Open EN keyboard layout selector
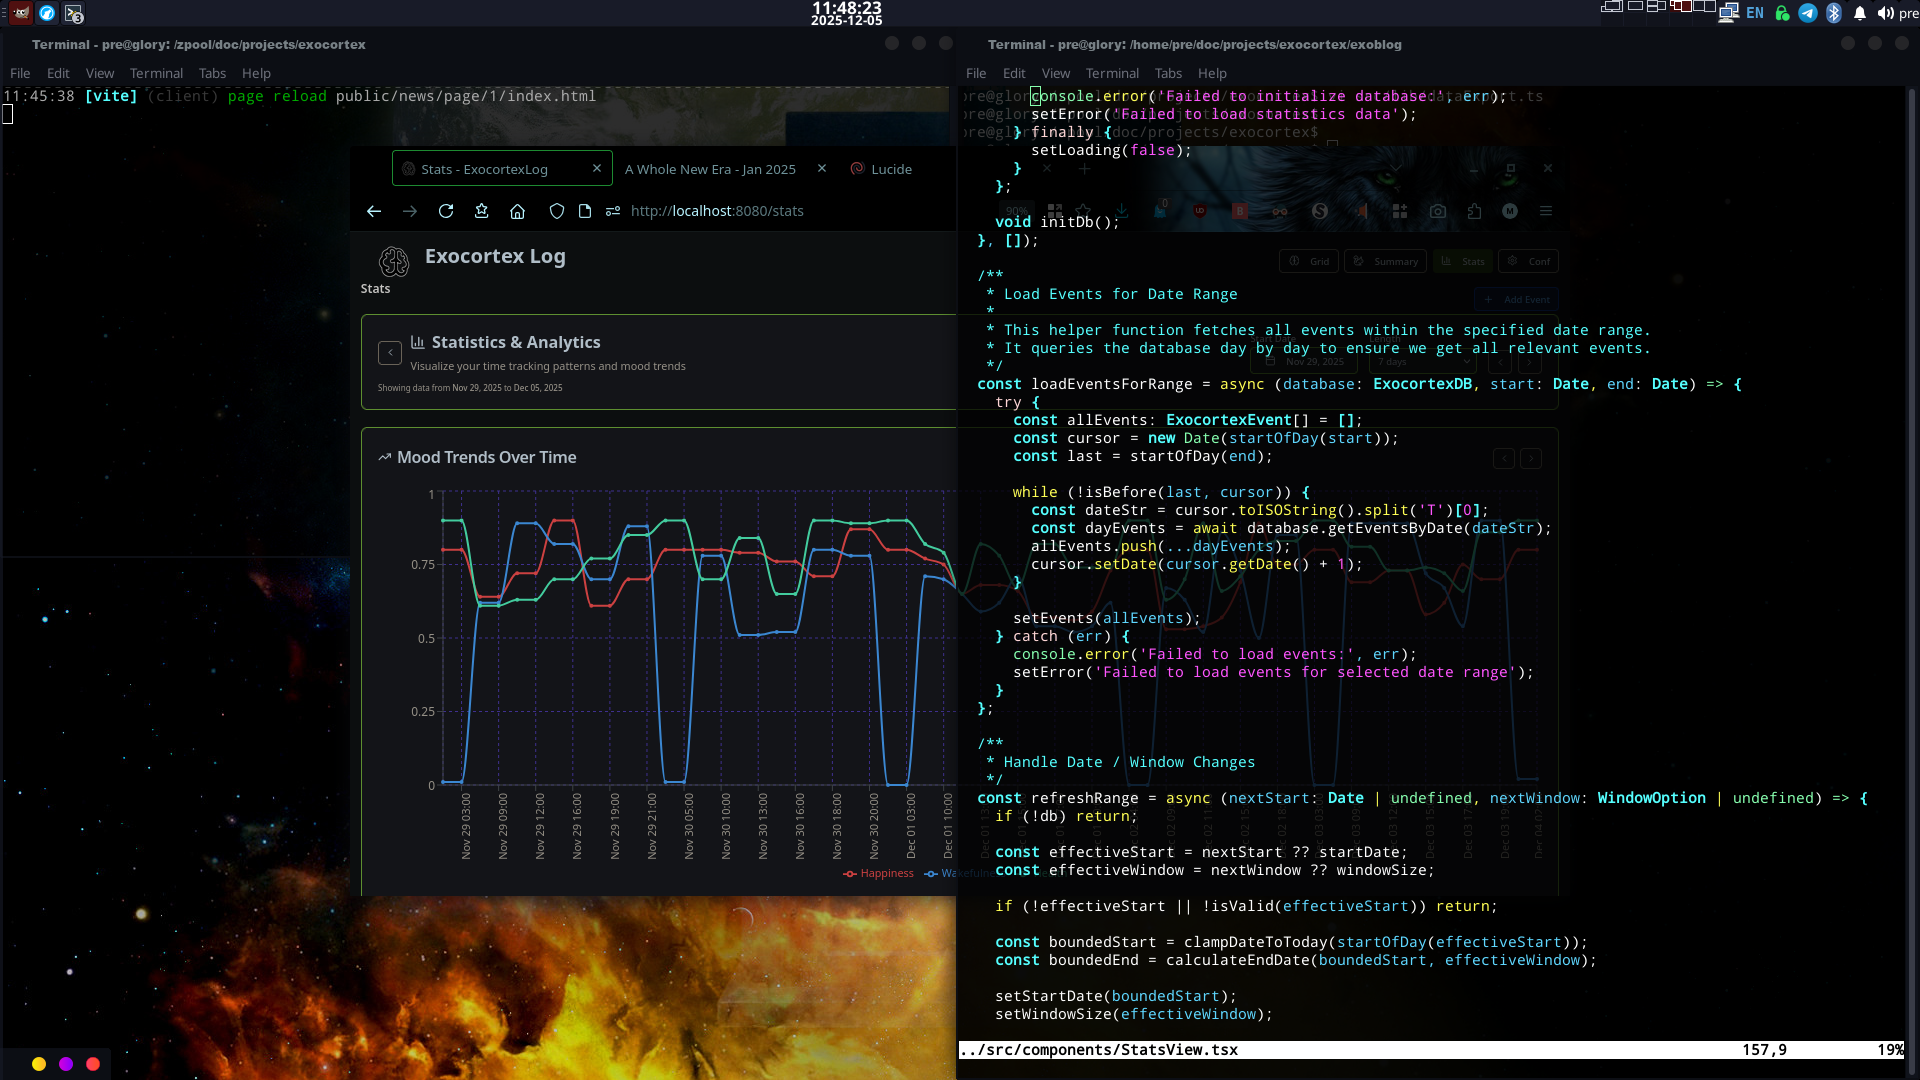 (1755, 13)
